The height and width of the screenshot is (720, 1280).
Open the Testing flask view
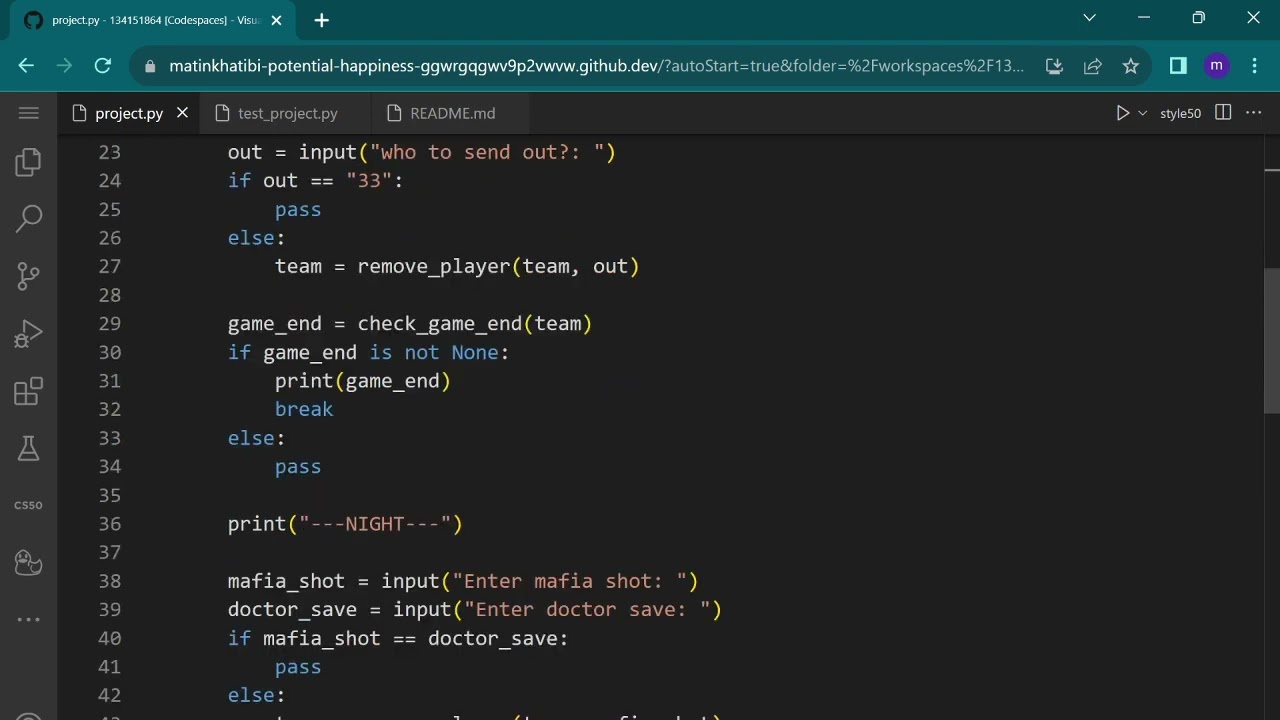click(28, 448)
